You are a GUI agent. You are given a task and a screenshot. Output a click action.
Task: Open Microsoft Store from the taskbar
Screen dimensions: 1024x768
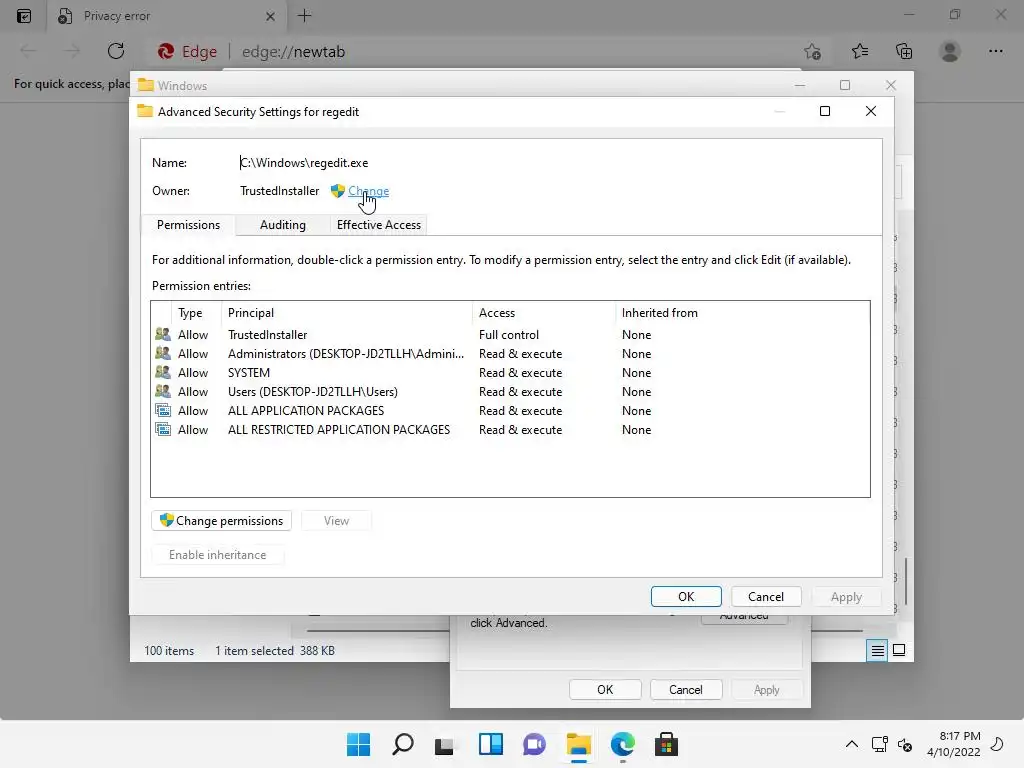tap(666, 744)
